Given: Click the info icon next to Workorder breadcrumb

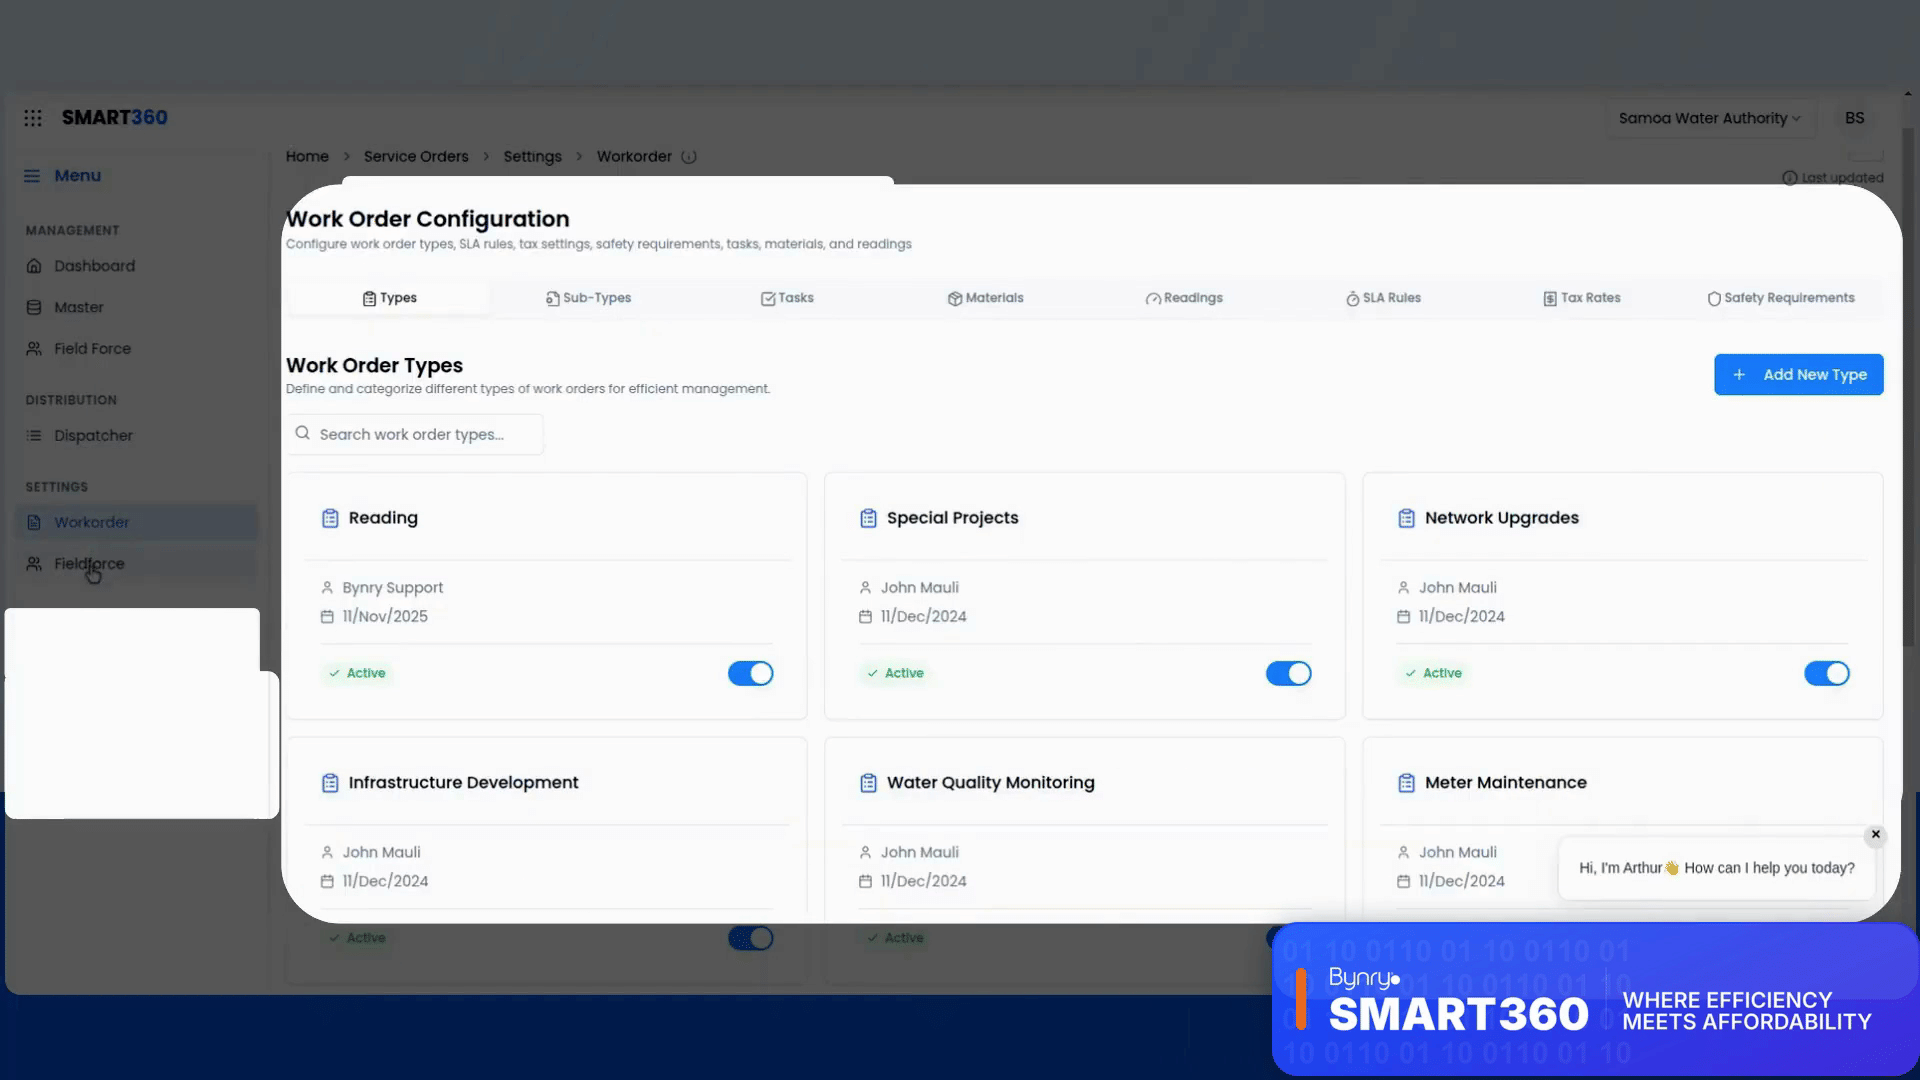Looking at the screenshot, I should [689, 157].
